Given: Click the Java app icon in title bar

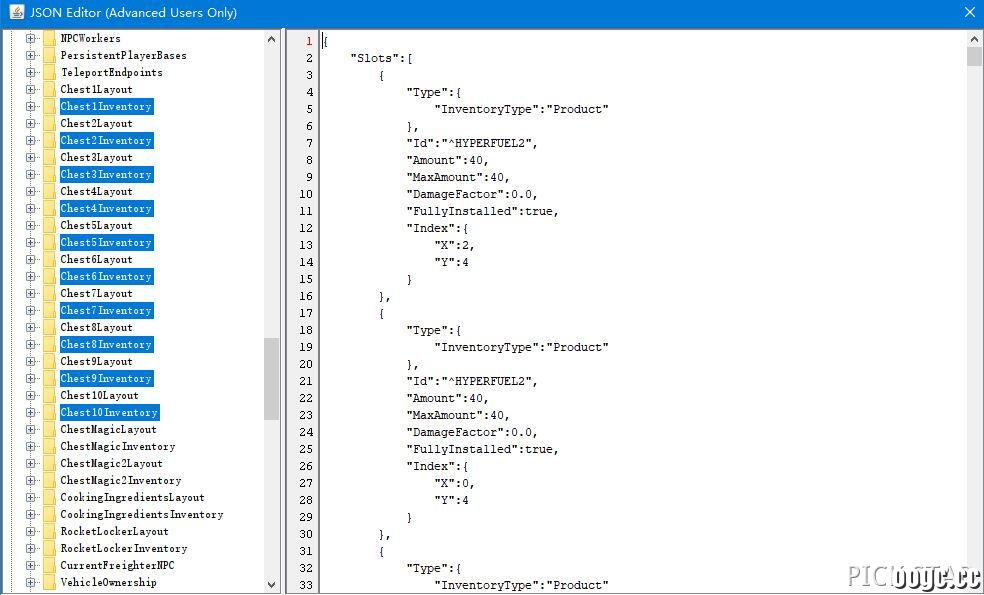Looking at the screenshot, I should click(x=16, y=12).
